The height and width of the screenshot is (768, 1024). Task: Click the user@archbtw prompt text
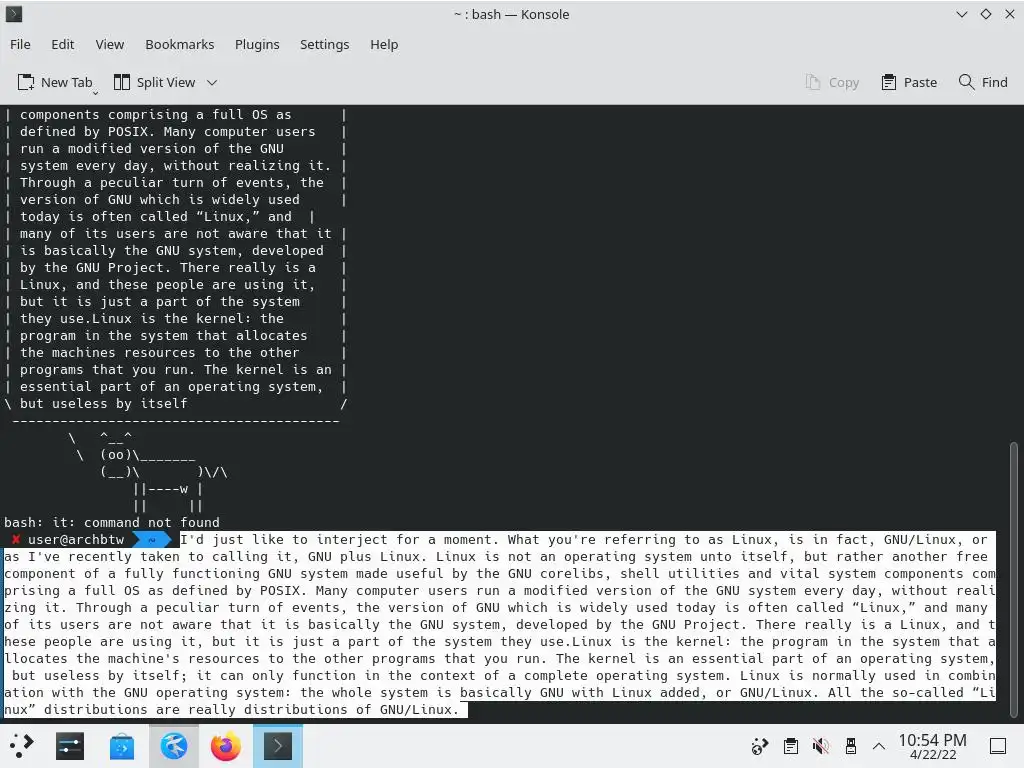coord(76,539)
